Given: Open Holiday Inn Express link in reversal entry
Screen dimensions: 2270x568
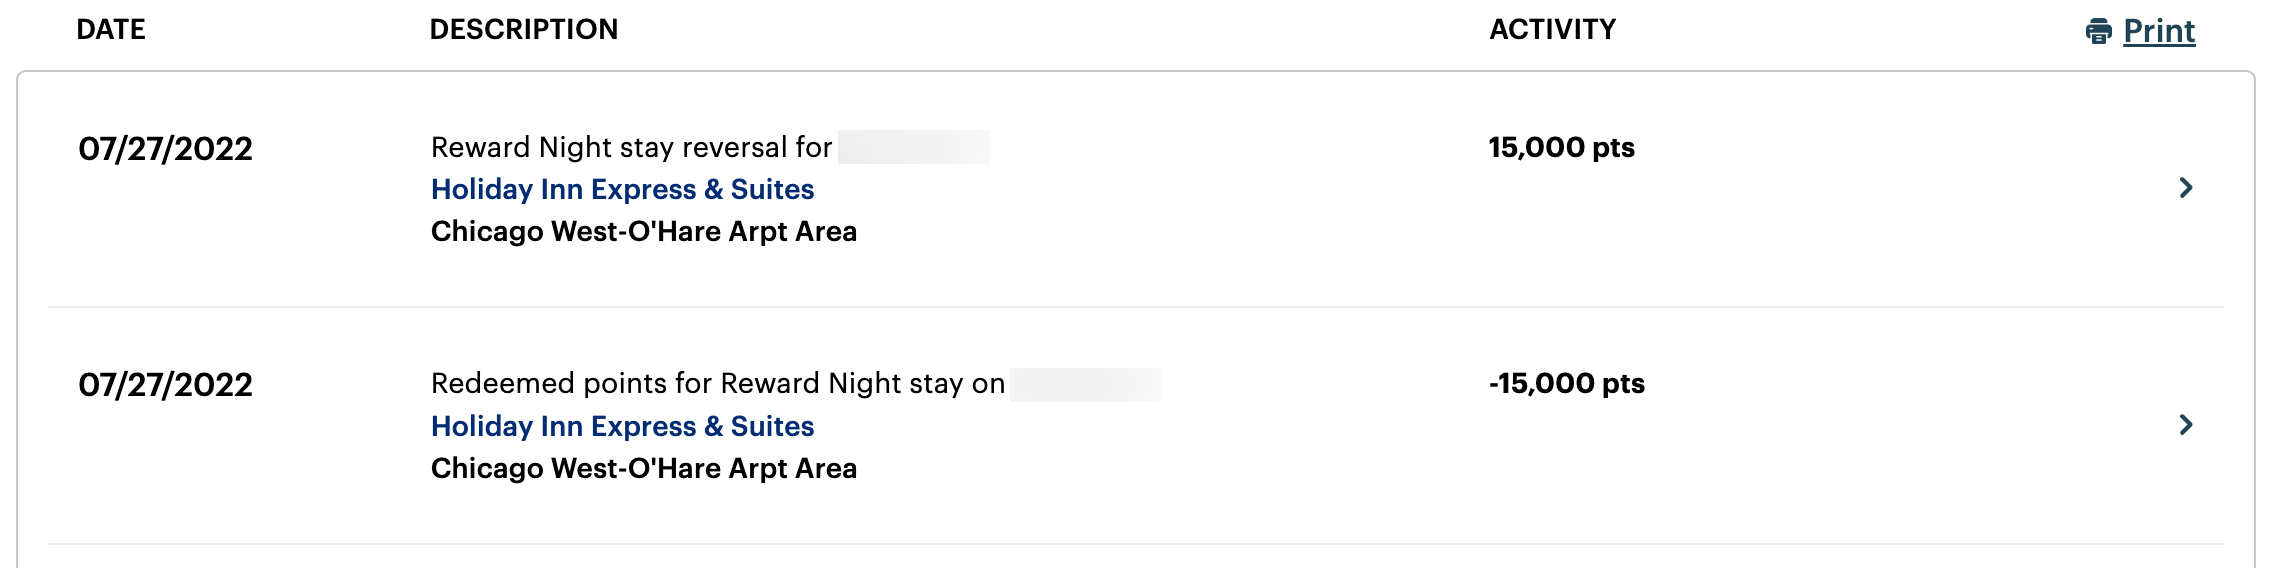Looking at the screenshot, I should click(x=622, y=189).
